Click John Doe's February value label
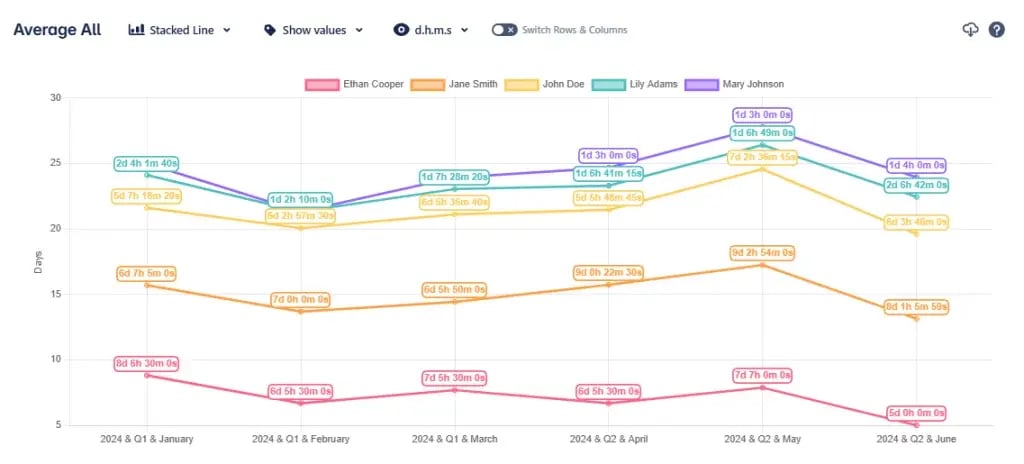Screen dimensions: 1024x464 click(300, 216)
